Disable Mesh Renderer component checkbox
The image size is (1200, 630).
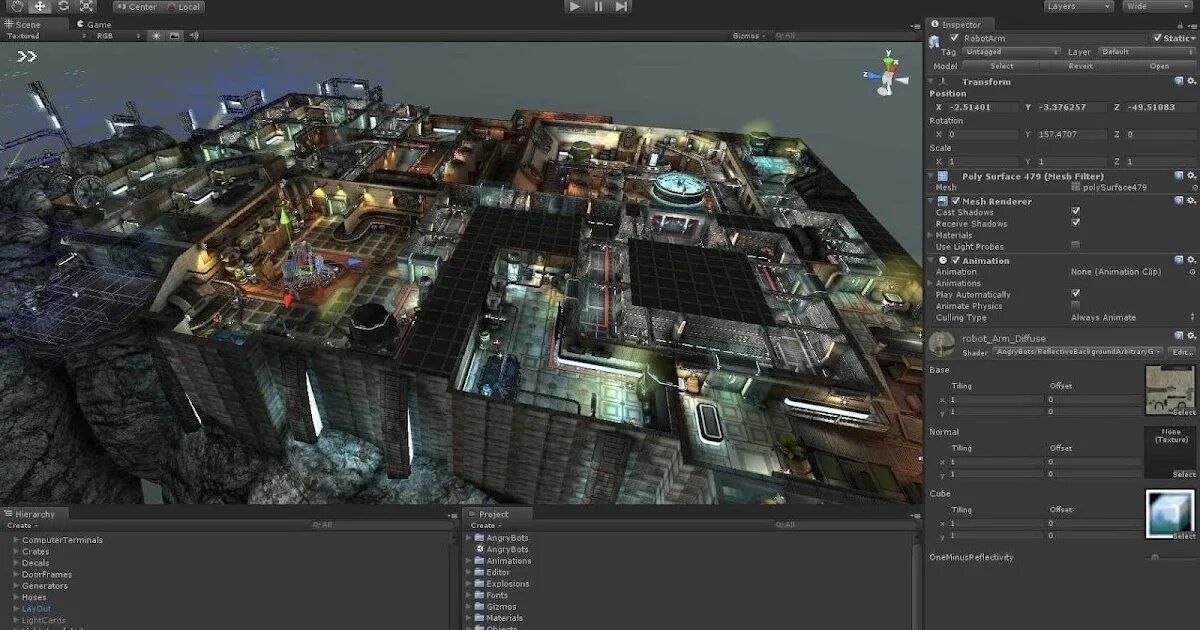point(956,200)
